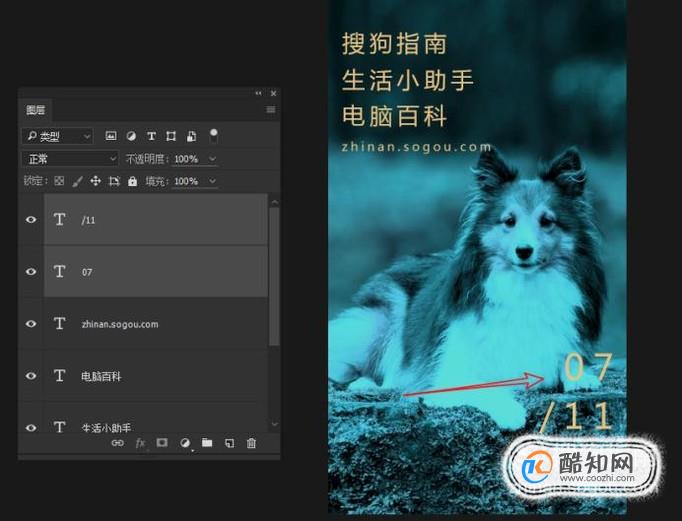The width and height of the screenshot is (682, 521).
Task: Click the 搜狗指南 text on canvas
Action: click(394, 43)
